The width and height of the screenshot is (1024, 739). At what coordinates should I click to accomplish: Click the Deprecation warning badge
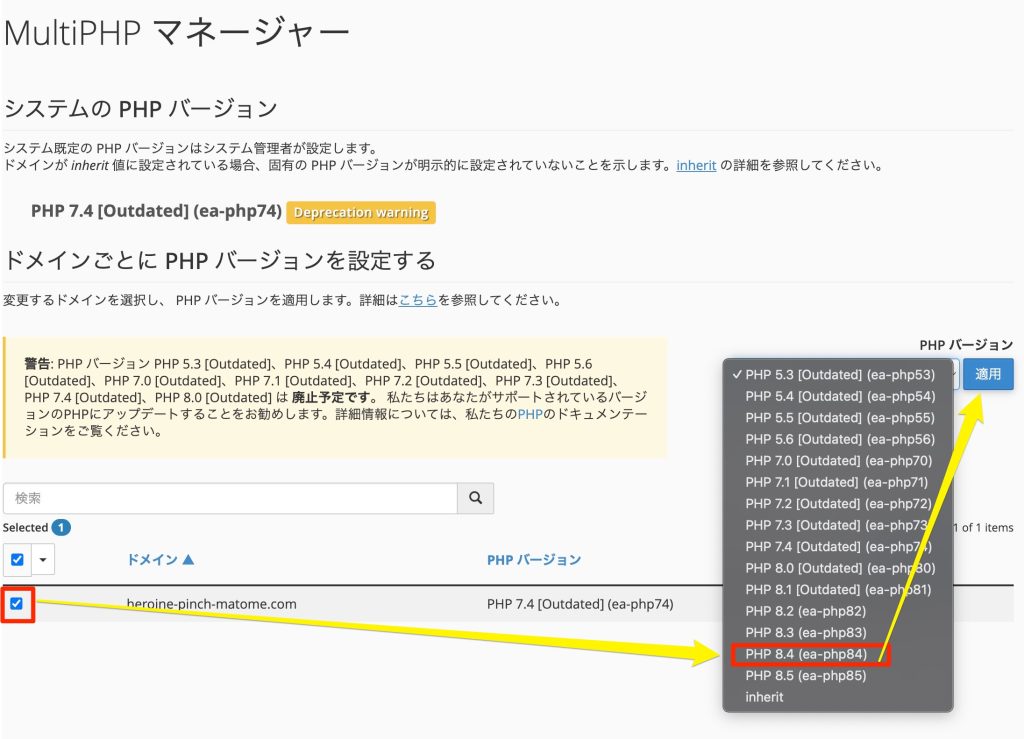pyautogui.click(x=361, y=213)
